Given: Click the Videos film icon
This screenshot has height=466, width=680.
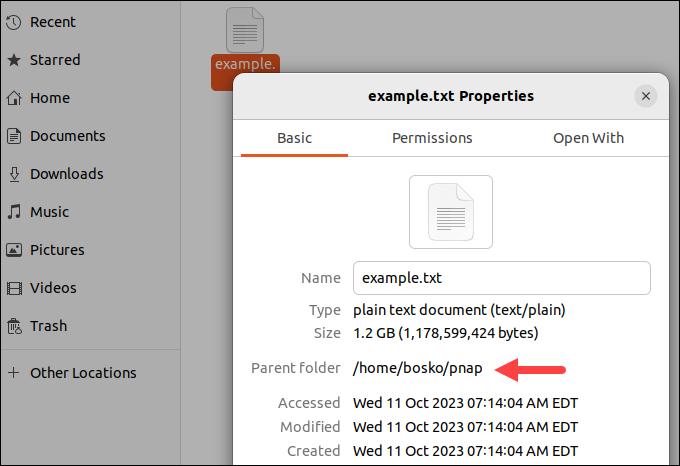Looking at the screenshot, I should pyautogui.click(x=14, y=288).
